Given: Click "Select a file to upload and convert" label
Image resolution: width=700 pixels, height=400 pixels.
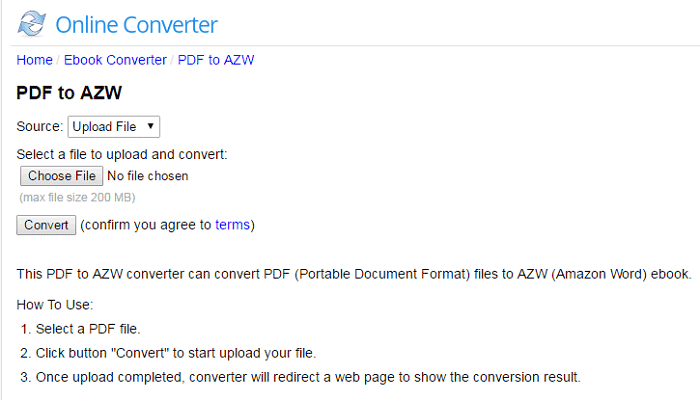Looking at the screenshot, I should (x=122, y=154).
